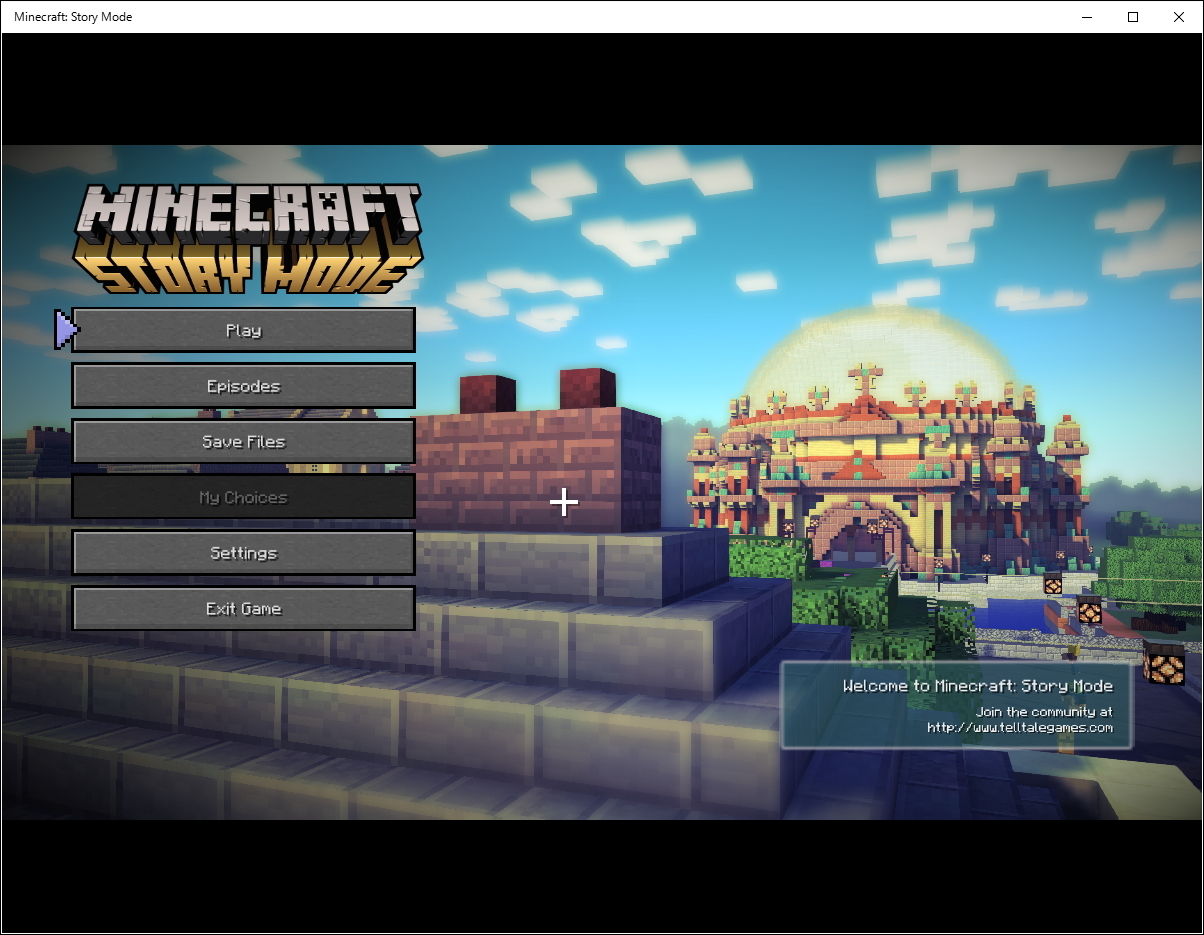Screen dimensions: 1204x935
Task: Click the window title bar text
Action: point(71,16)
